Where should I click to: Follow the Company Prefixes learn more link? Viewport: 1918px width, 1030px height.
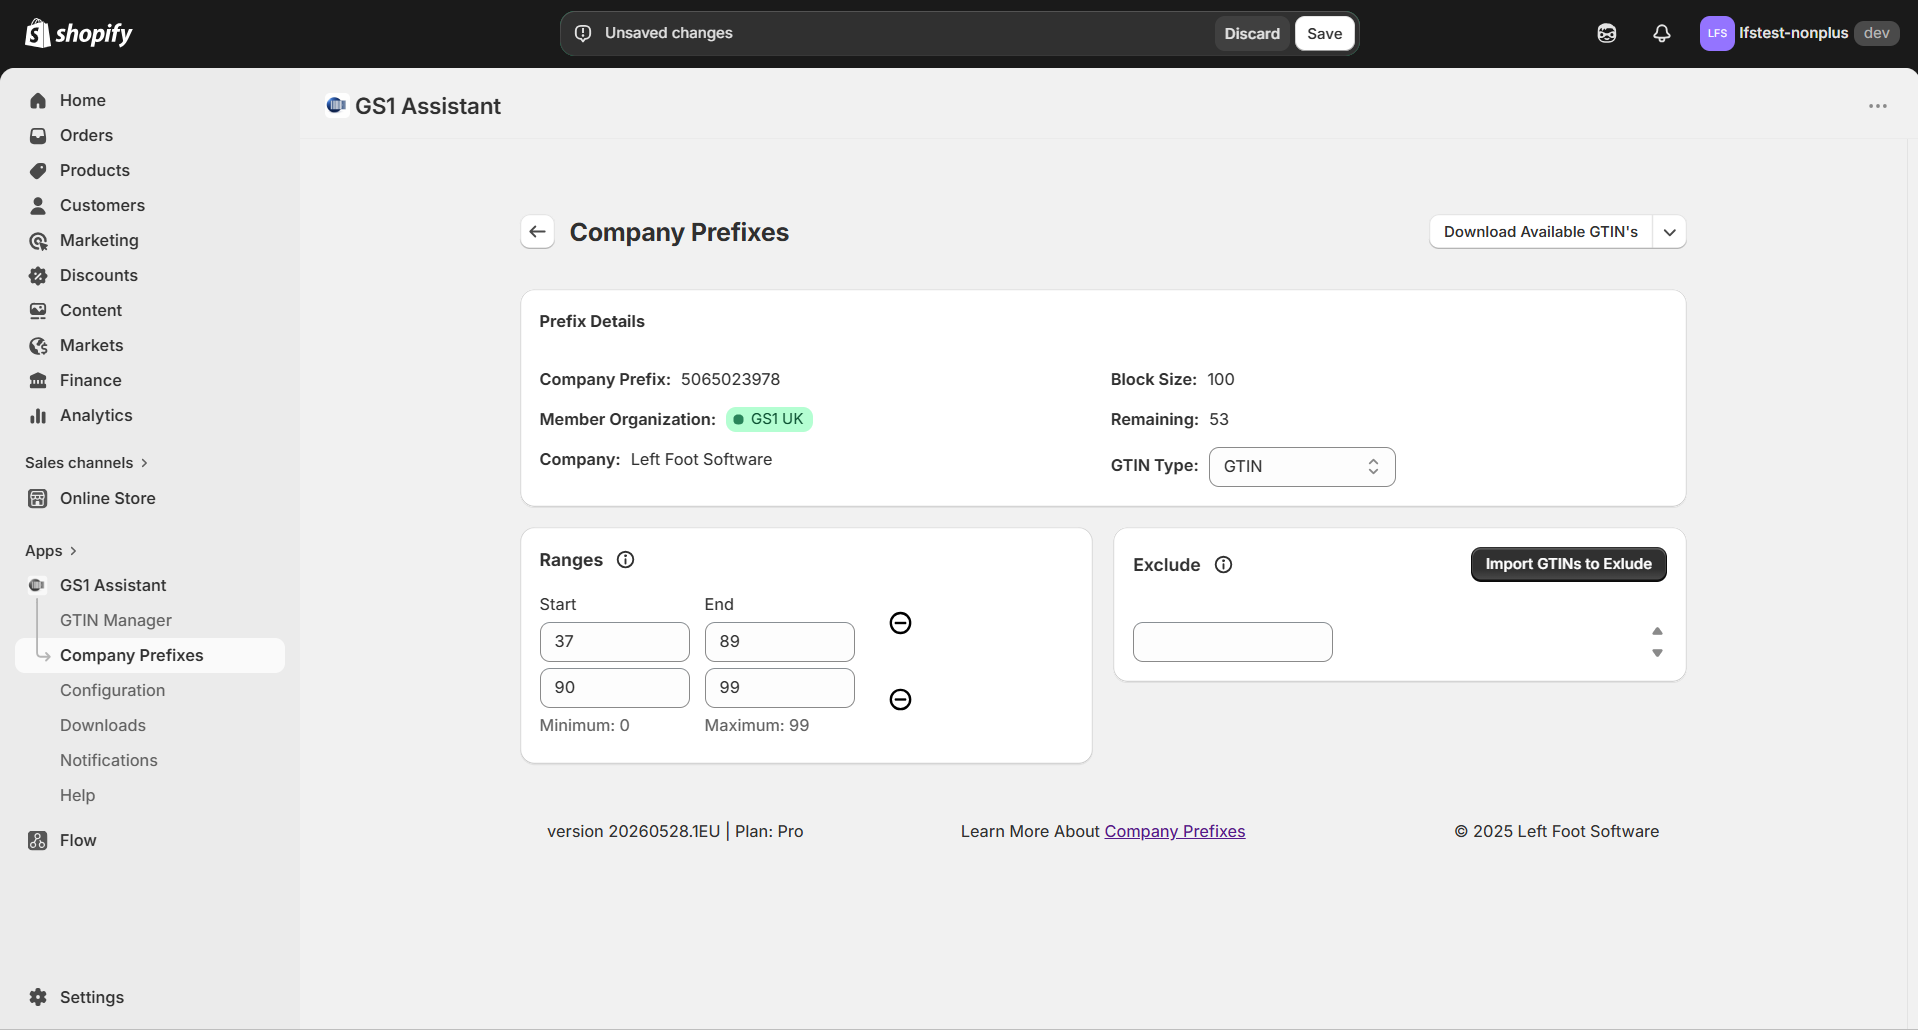point(1175,831)
